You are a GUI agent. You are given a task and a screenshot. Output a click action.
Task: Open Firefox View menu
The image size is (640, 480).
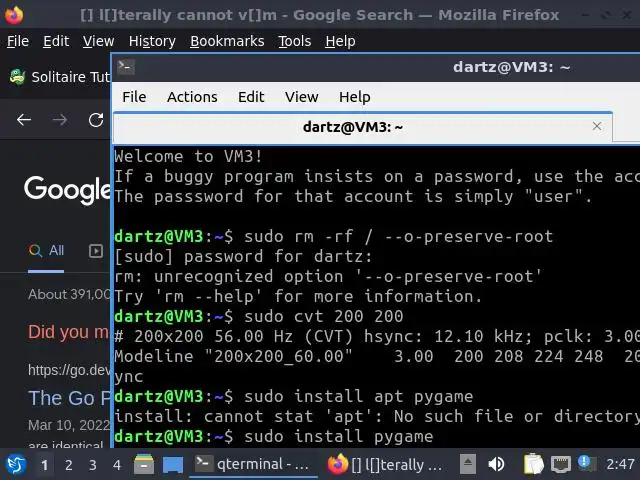(x=98, y=41)
